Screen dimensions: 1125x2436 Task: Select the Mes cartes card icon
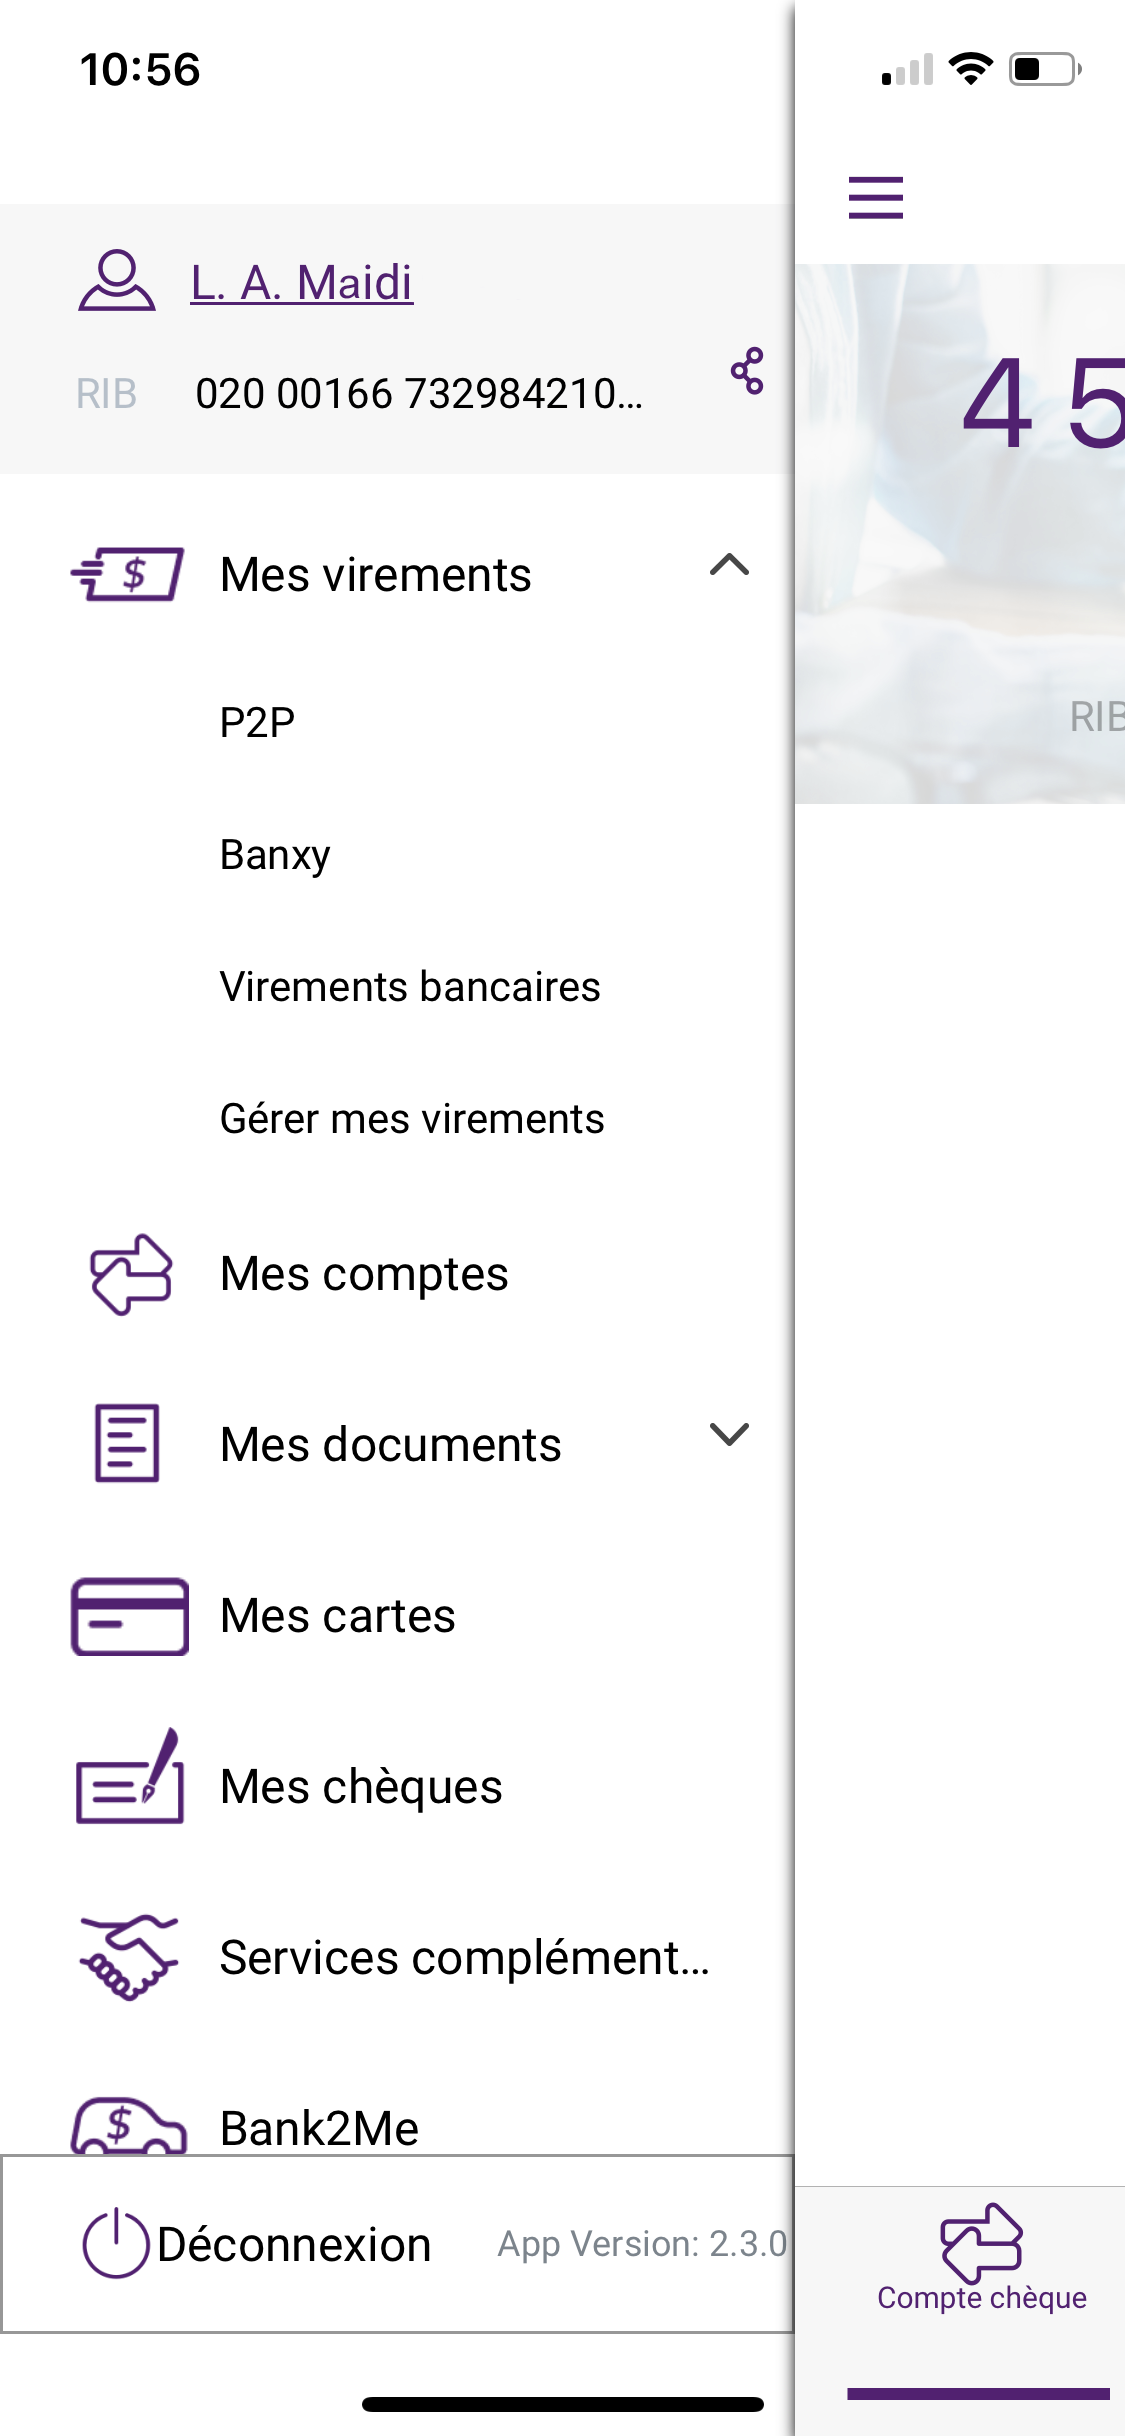pos(129,1613)
